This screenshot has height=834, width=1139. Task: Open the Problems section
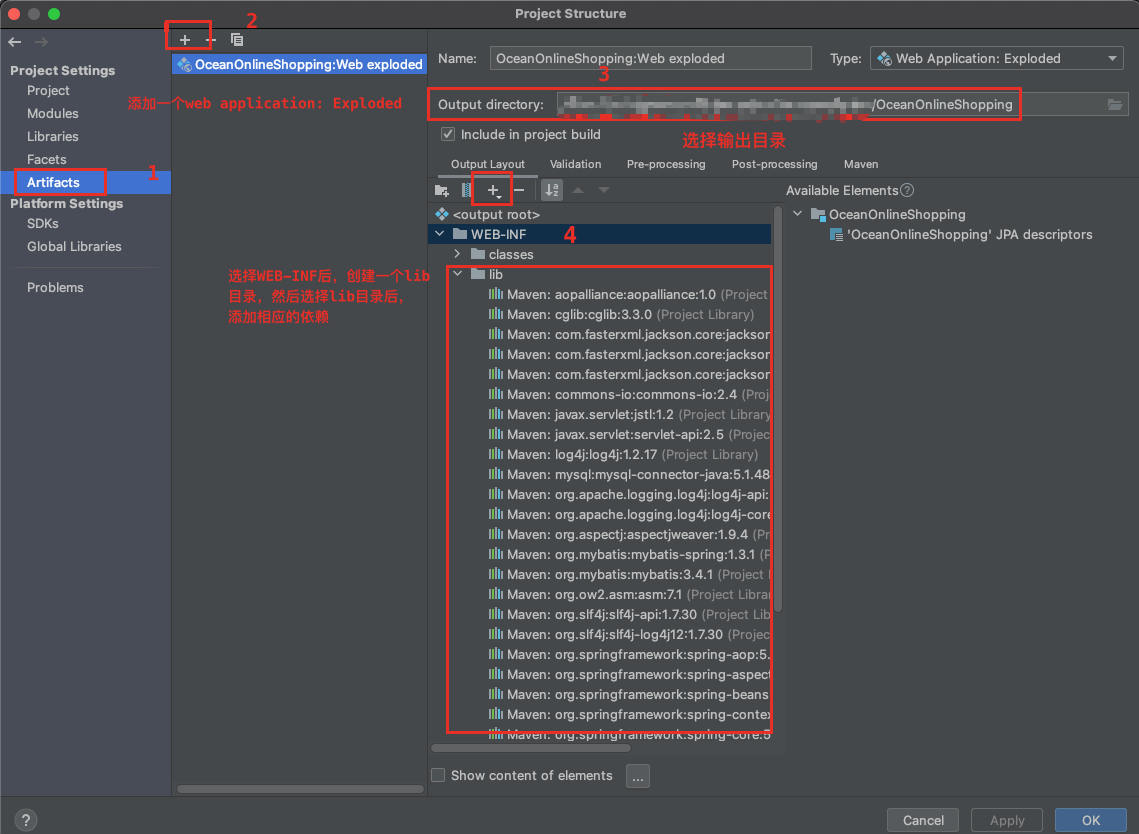pos(55,288)
